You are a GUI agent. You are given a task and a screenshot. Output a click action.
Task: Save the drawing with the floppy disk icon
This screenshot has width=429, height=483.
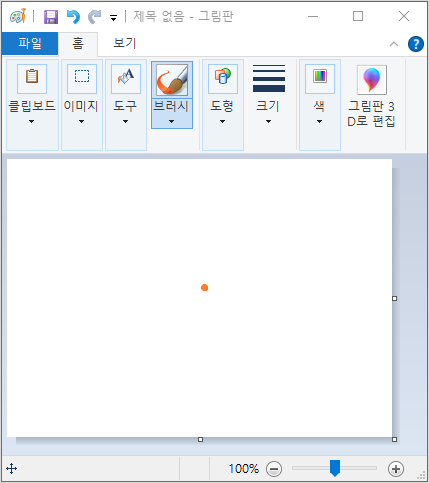pos(51,17)
